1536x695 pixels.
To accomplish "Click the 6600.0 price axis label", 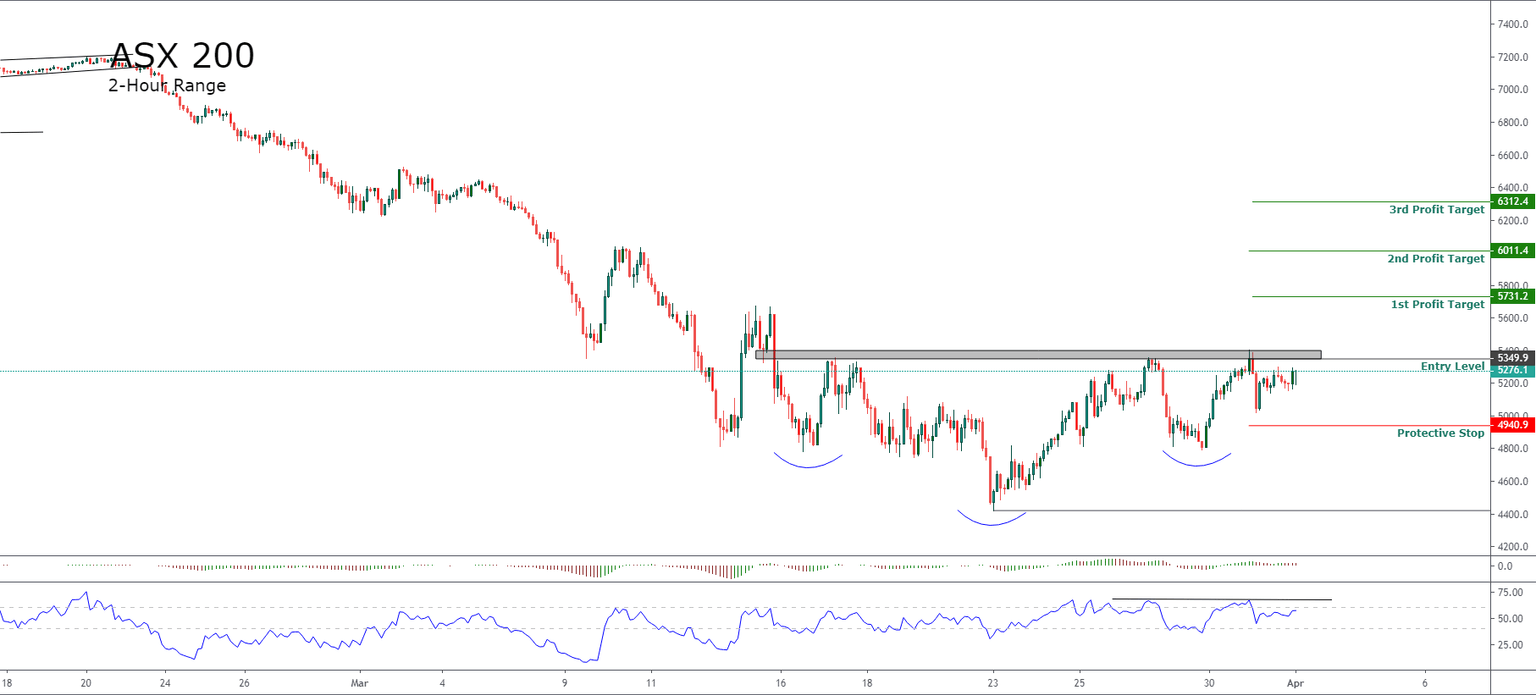I will point(1512,156).
